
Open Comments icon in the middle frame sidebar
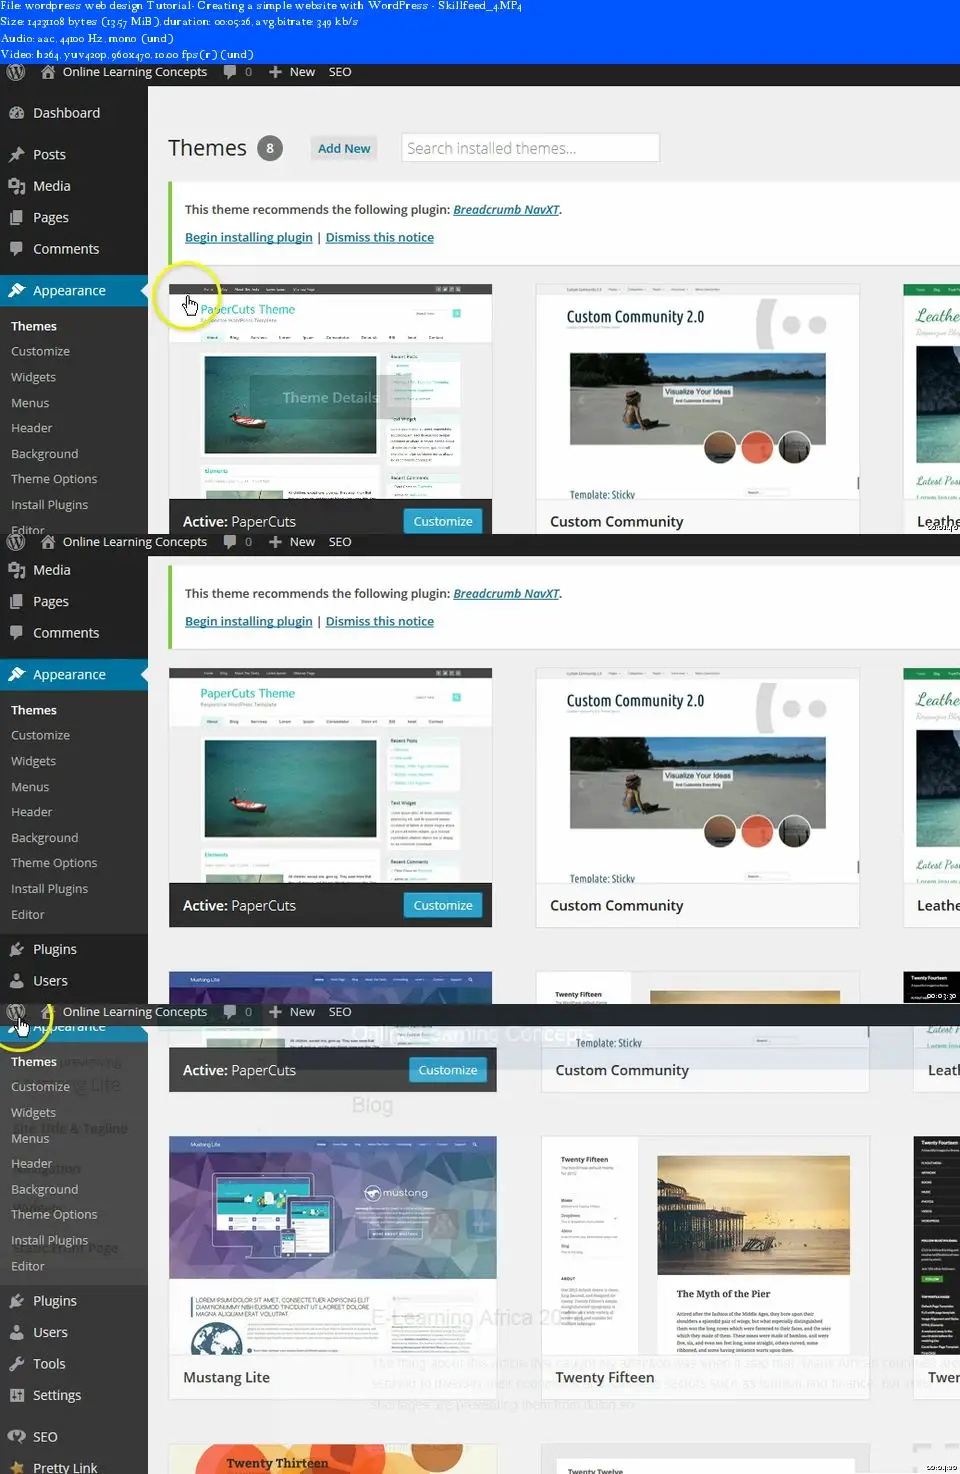[16, 633]
